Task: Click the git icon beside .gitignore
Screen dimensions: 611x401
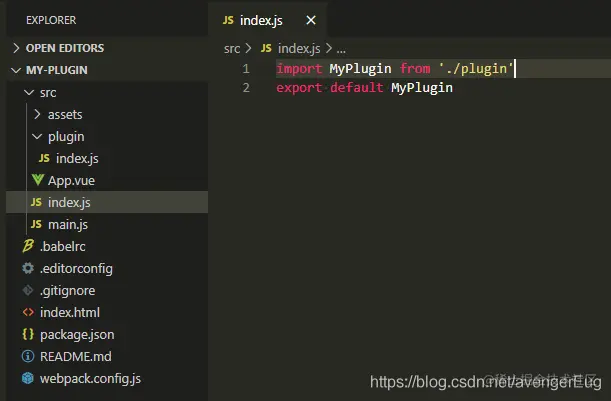Action: (x=28, y=290)
